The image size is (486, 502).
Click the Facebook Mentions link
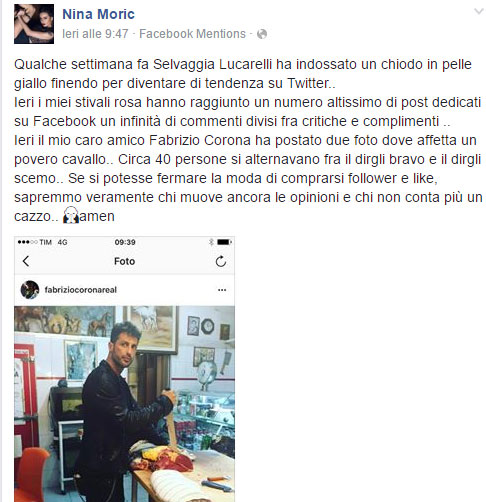[192, 34]
